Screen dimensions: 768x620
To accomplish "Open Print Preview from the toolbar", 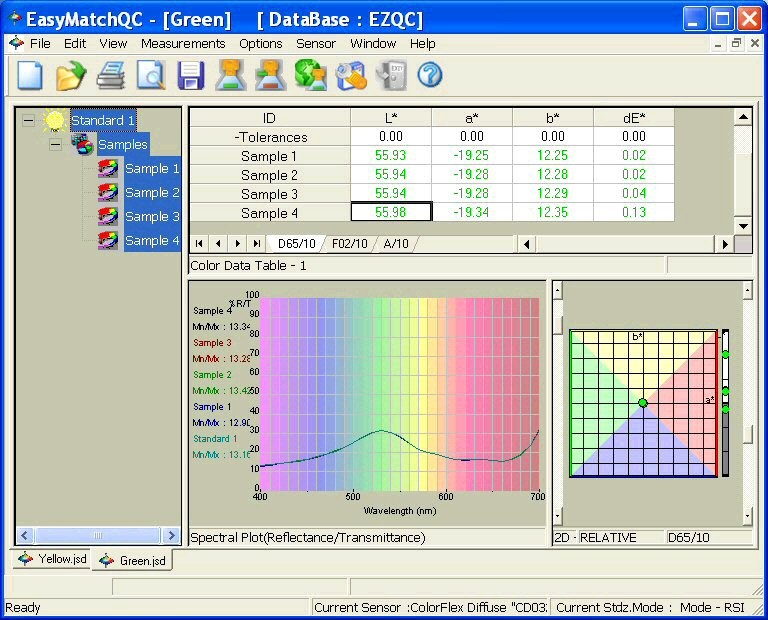I will [x=150, y=75].
